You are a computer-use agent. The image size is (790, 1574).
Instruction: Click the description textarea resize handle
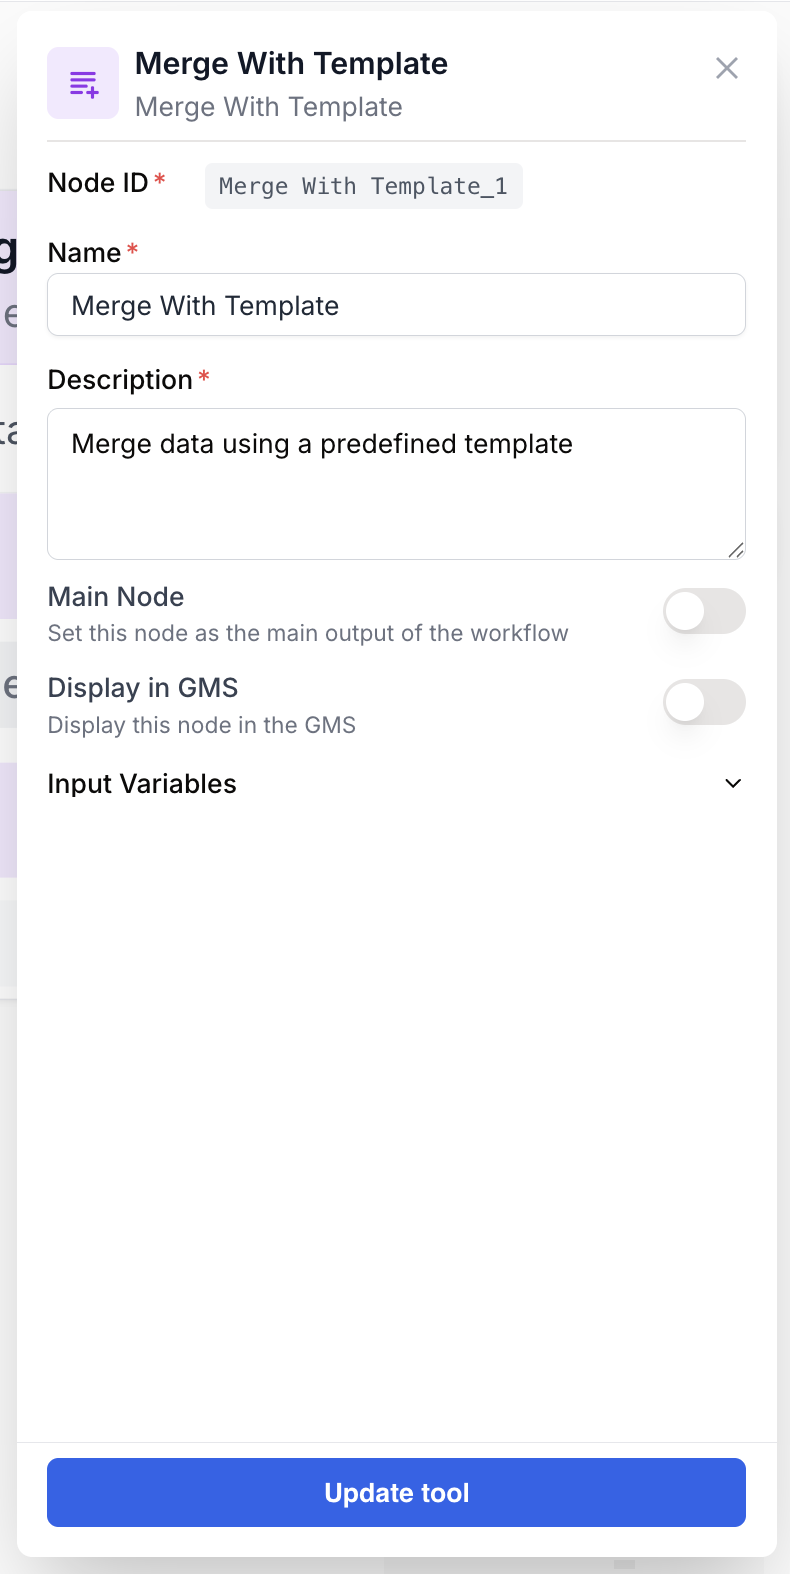(x=738, y=551)
